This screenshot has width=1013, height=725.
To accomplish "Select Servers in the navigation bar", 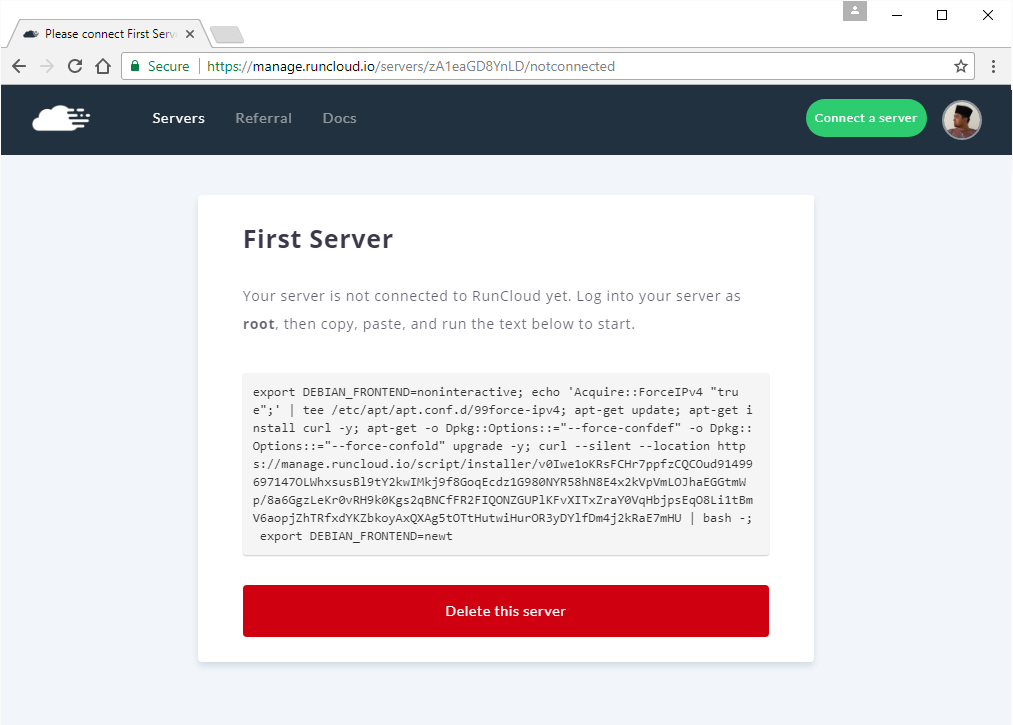I will 178,118.
